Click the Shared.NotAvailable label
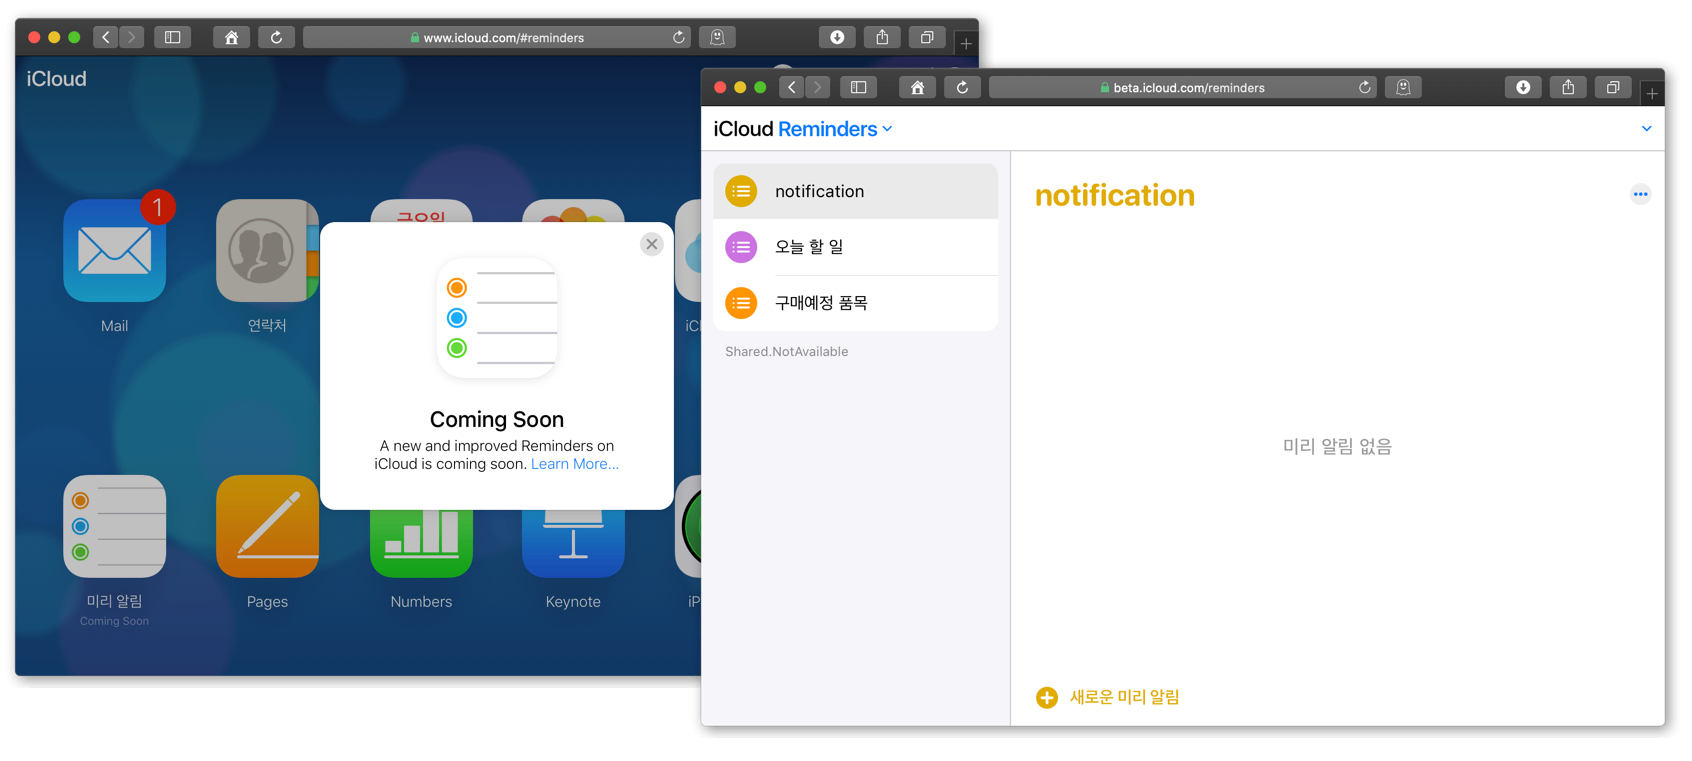The width and height of the screenshot is (1692, 761). 787,351
